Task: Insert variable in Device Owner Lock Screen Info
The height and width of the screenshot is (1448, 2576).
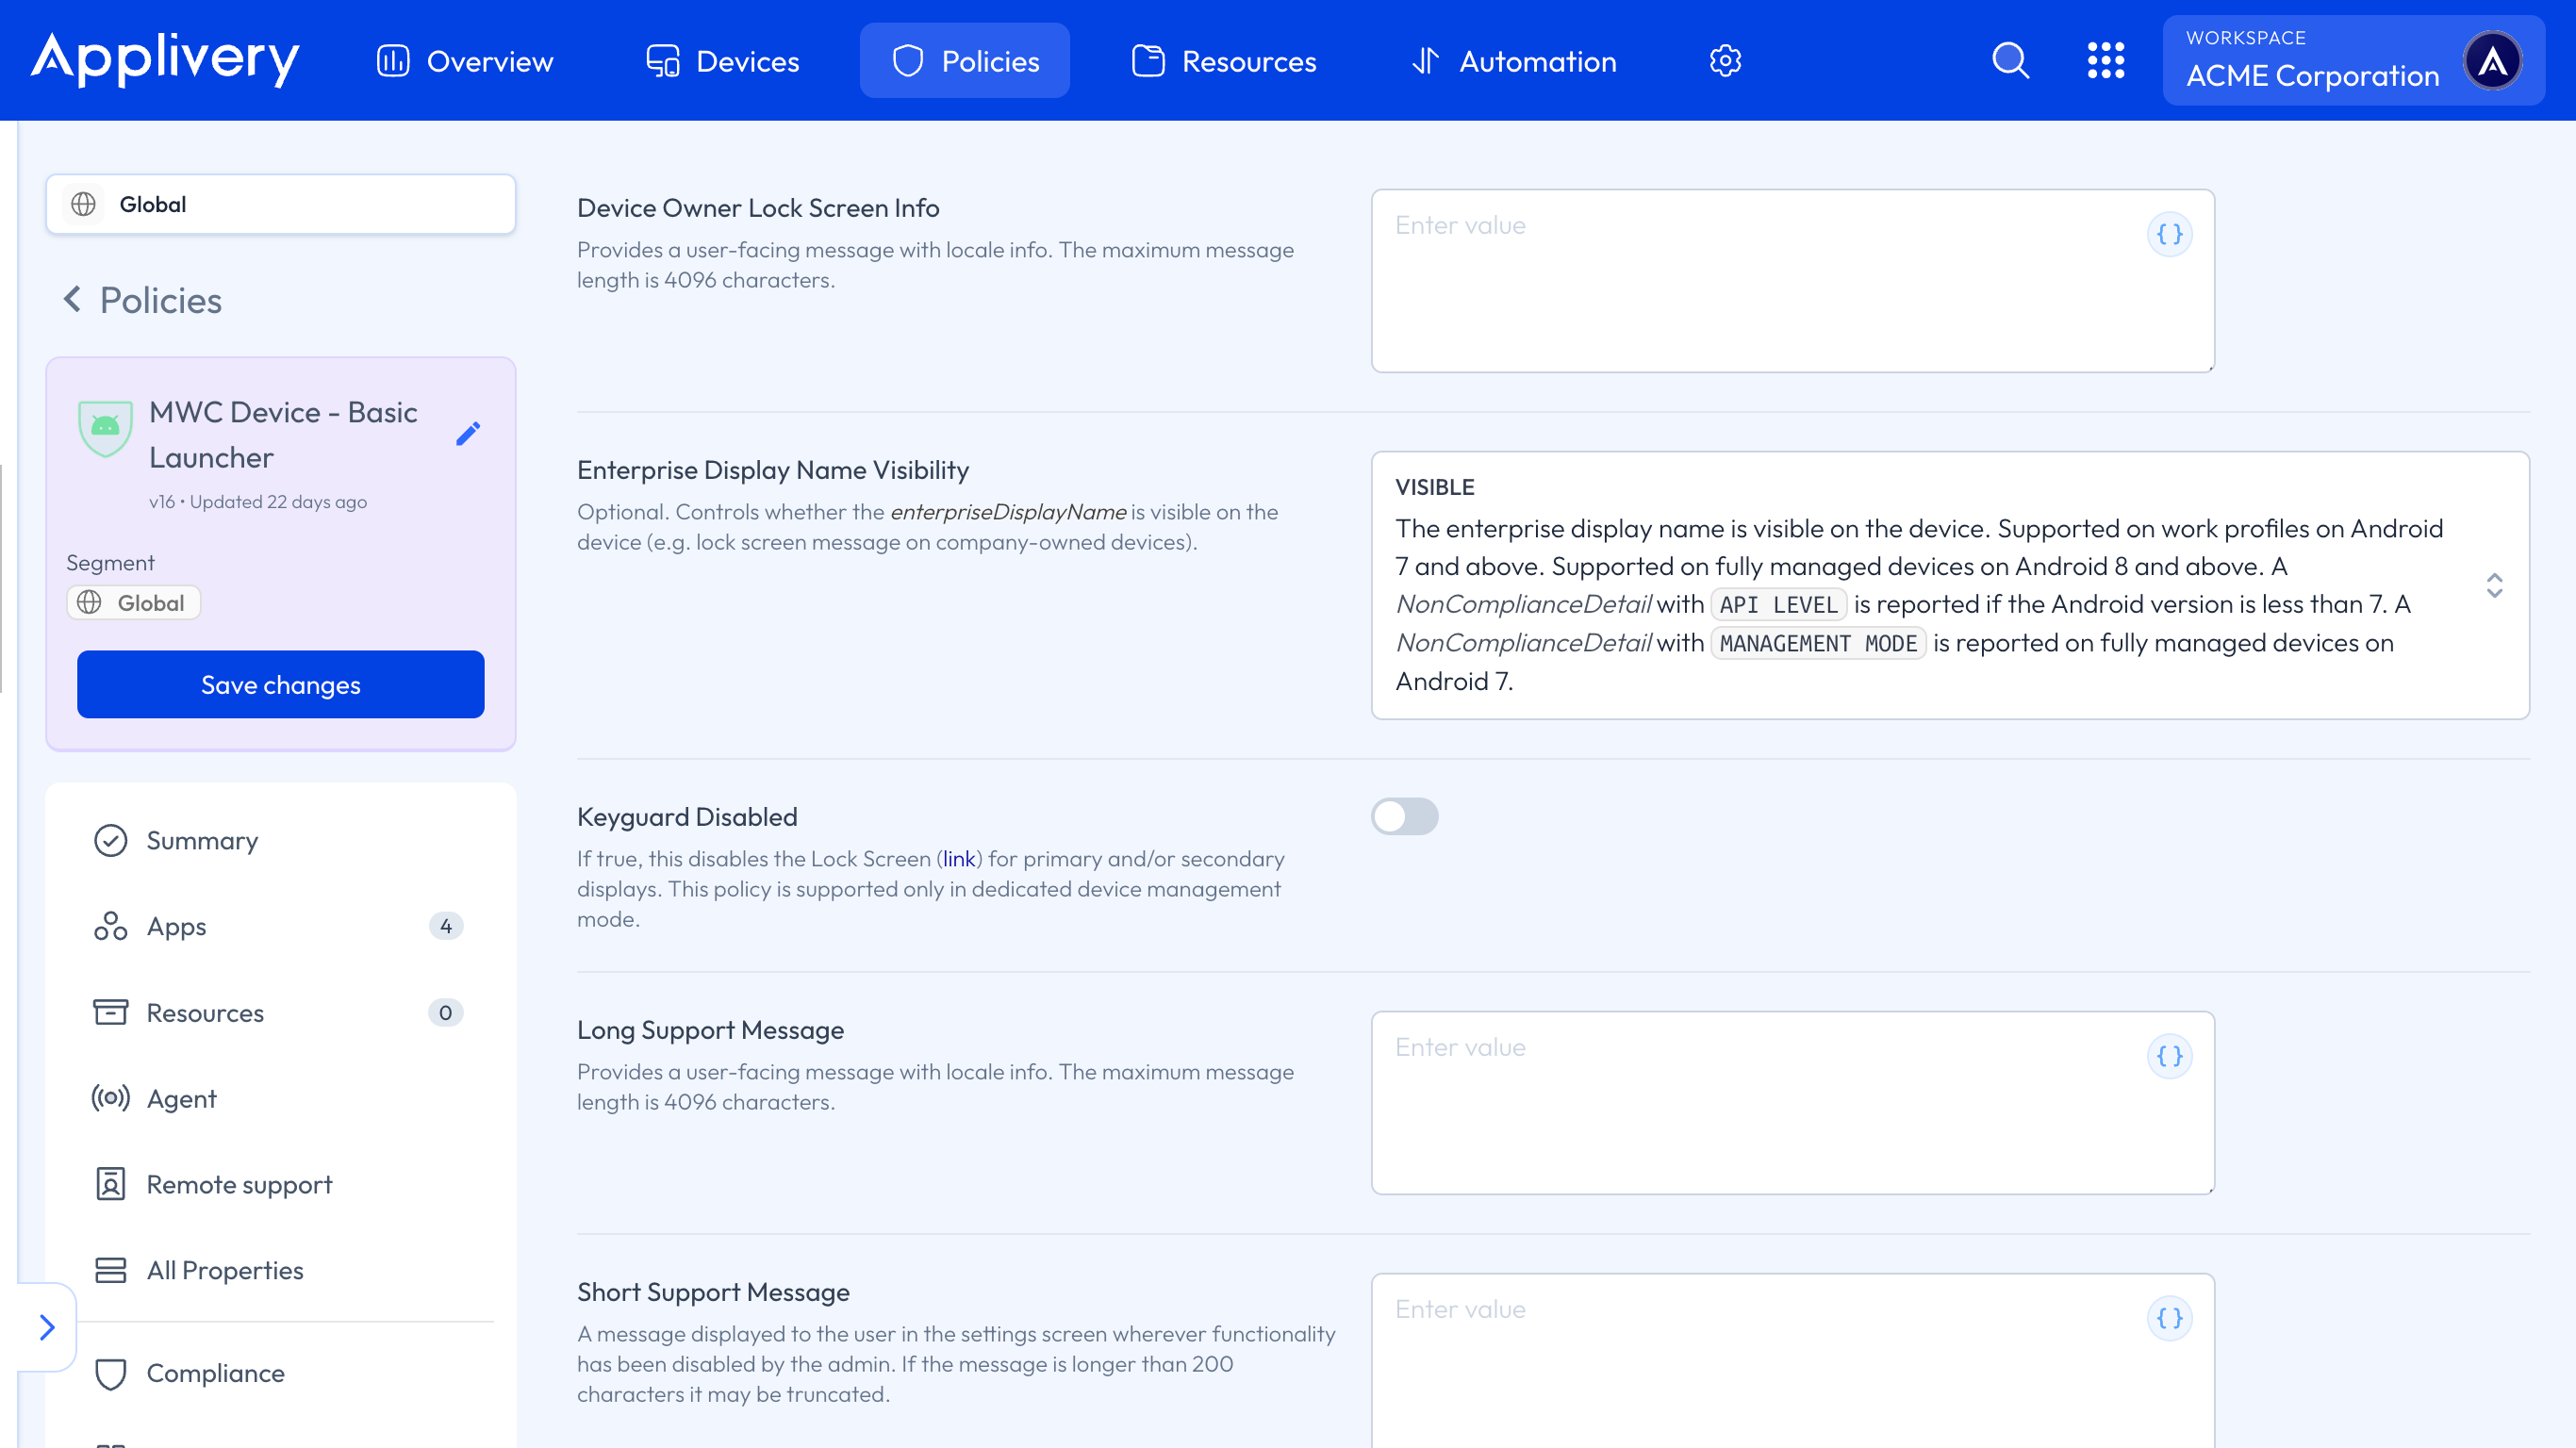Action: click(2169, 235)
